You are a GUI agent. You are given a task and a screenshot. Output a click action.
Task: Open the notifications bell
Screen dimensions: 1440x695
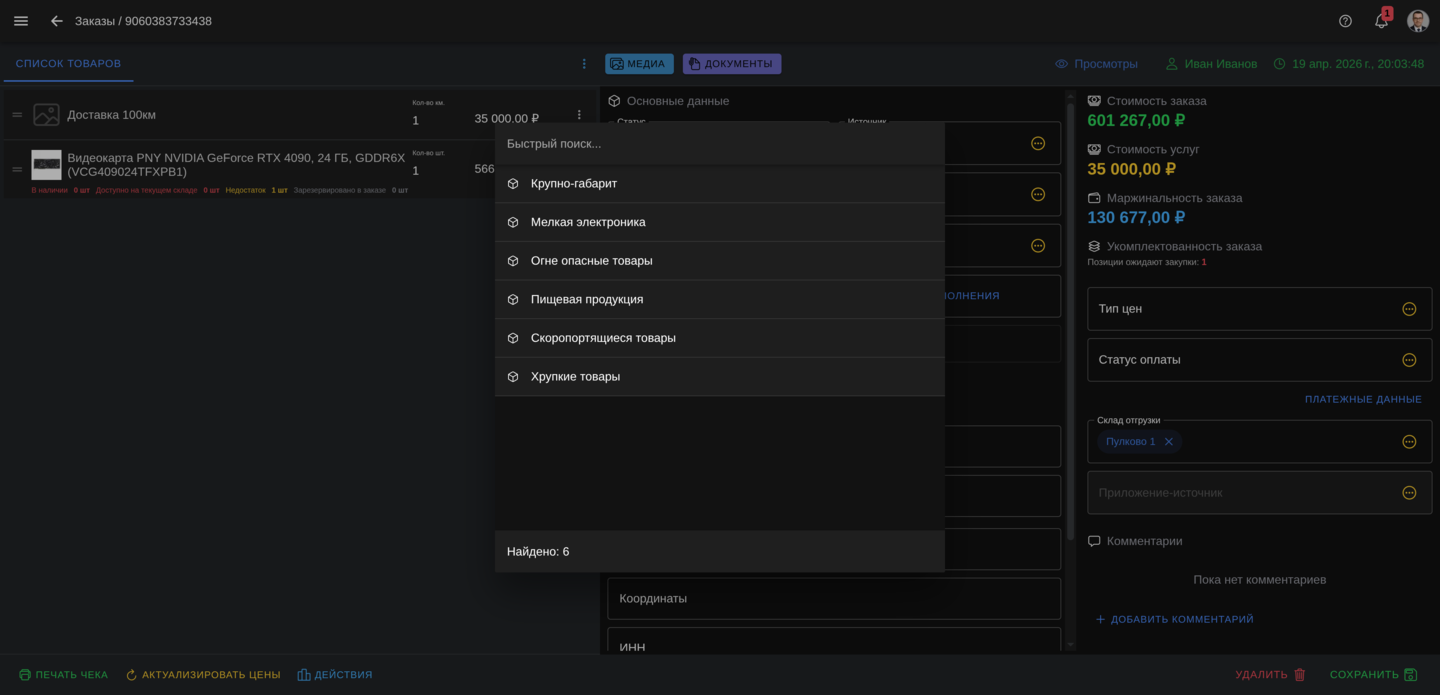click(1381, 21)
